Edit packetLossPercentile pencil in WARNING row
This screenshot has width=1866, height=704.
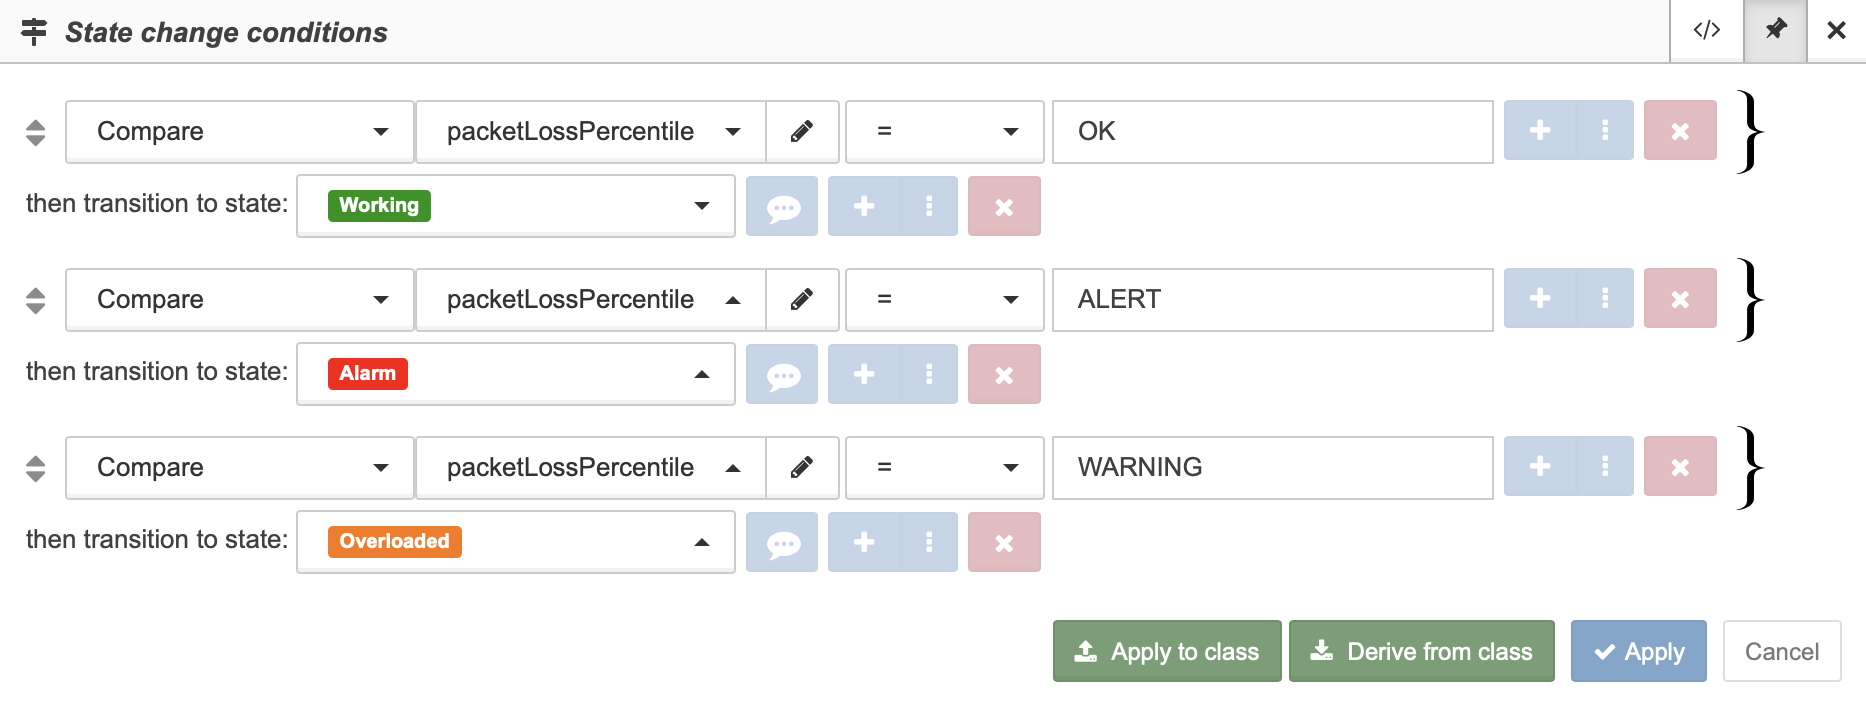pyautogui.click(x=802, y=467)
